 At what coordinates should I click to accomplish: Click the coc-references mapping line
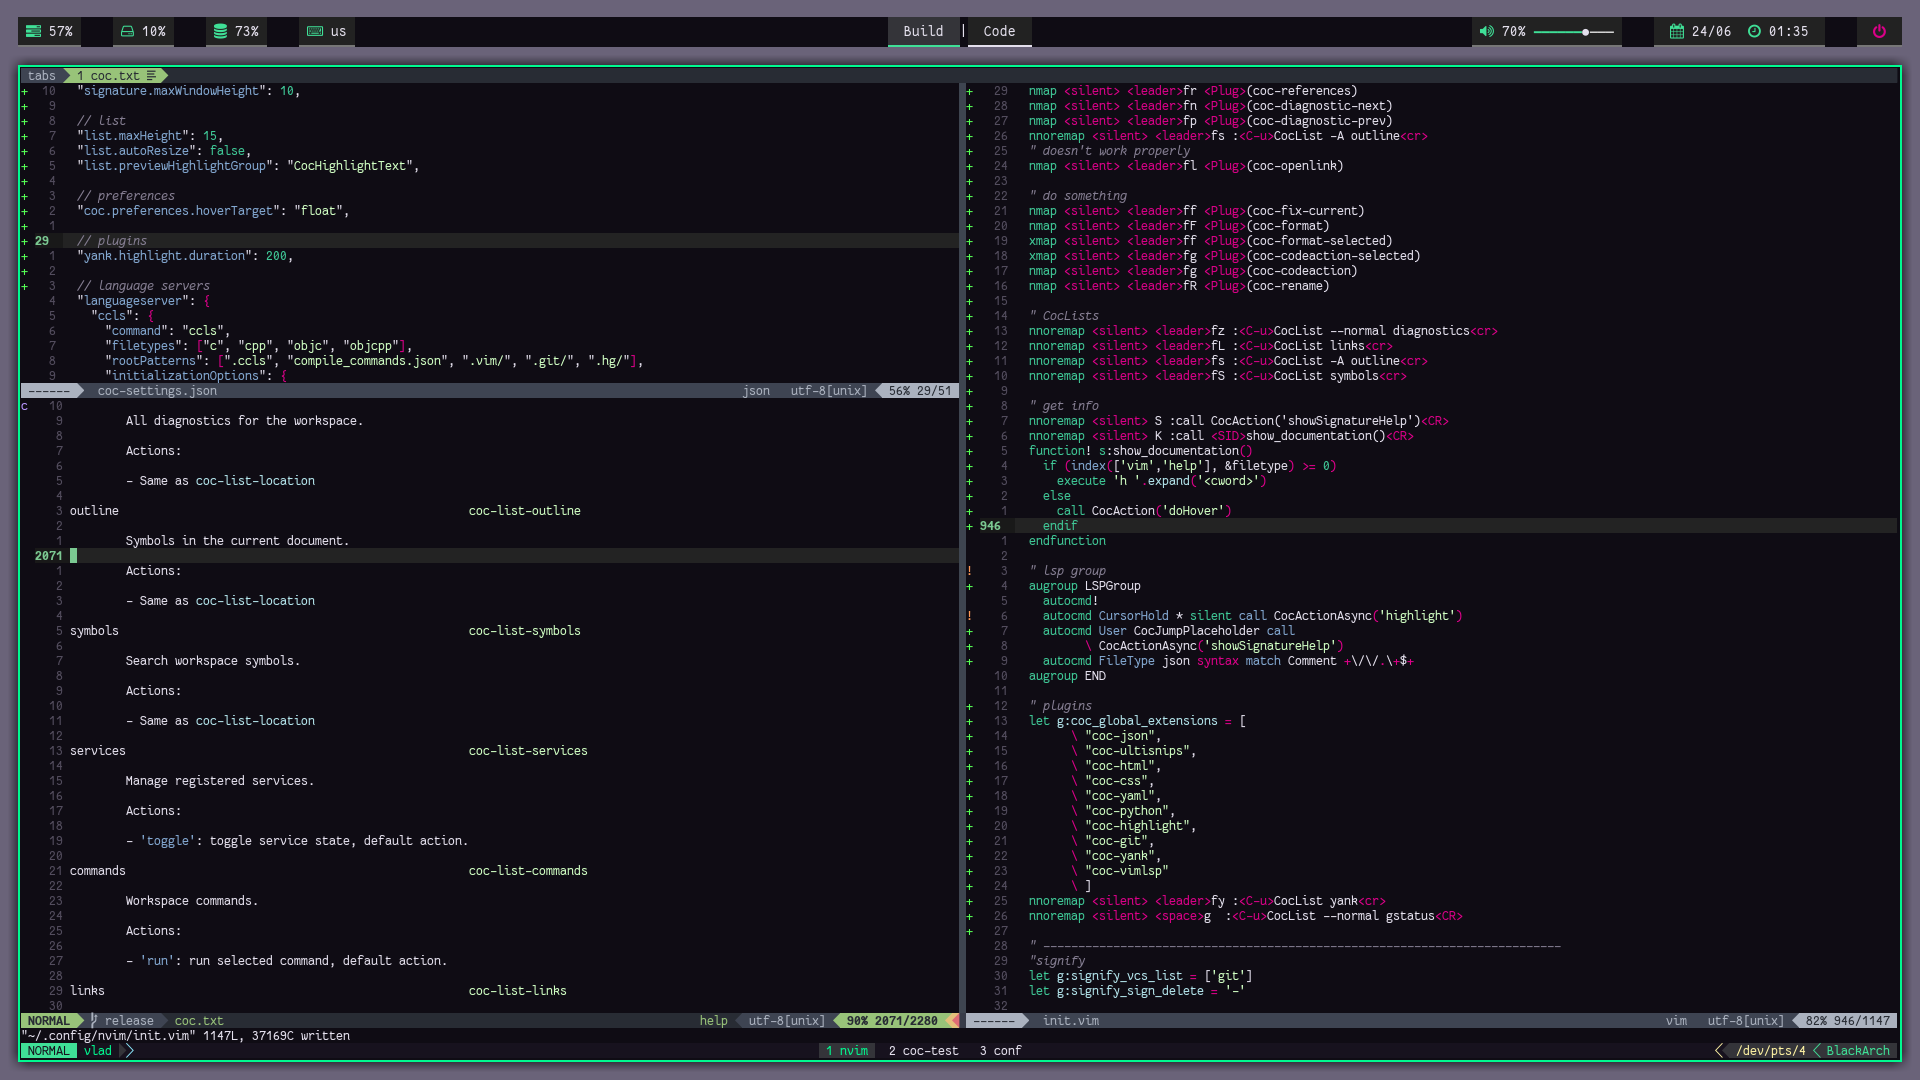click(1193, 91)
